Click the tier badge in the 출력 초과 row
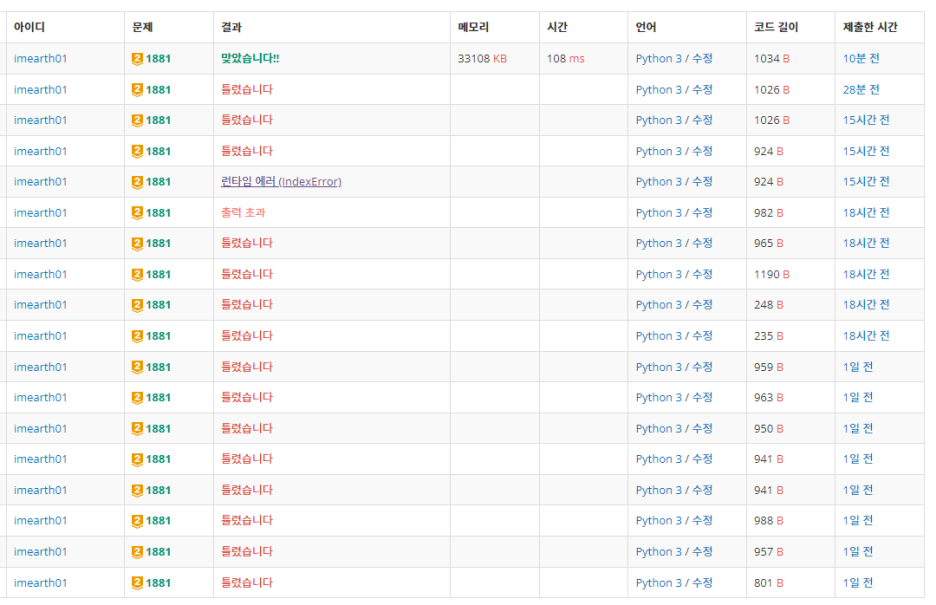 tap(137, 212)
